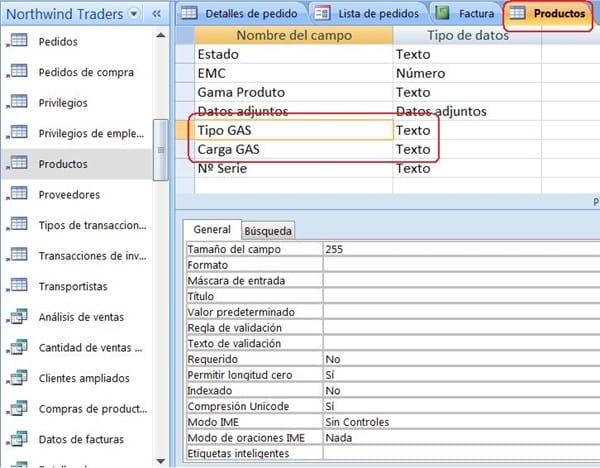600x468 pixels.
Task: Select the Datos adjuntos field name cell
Action: click(293, 111)
